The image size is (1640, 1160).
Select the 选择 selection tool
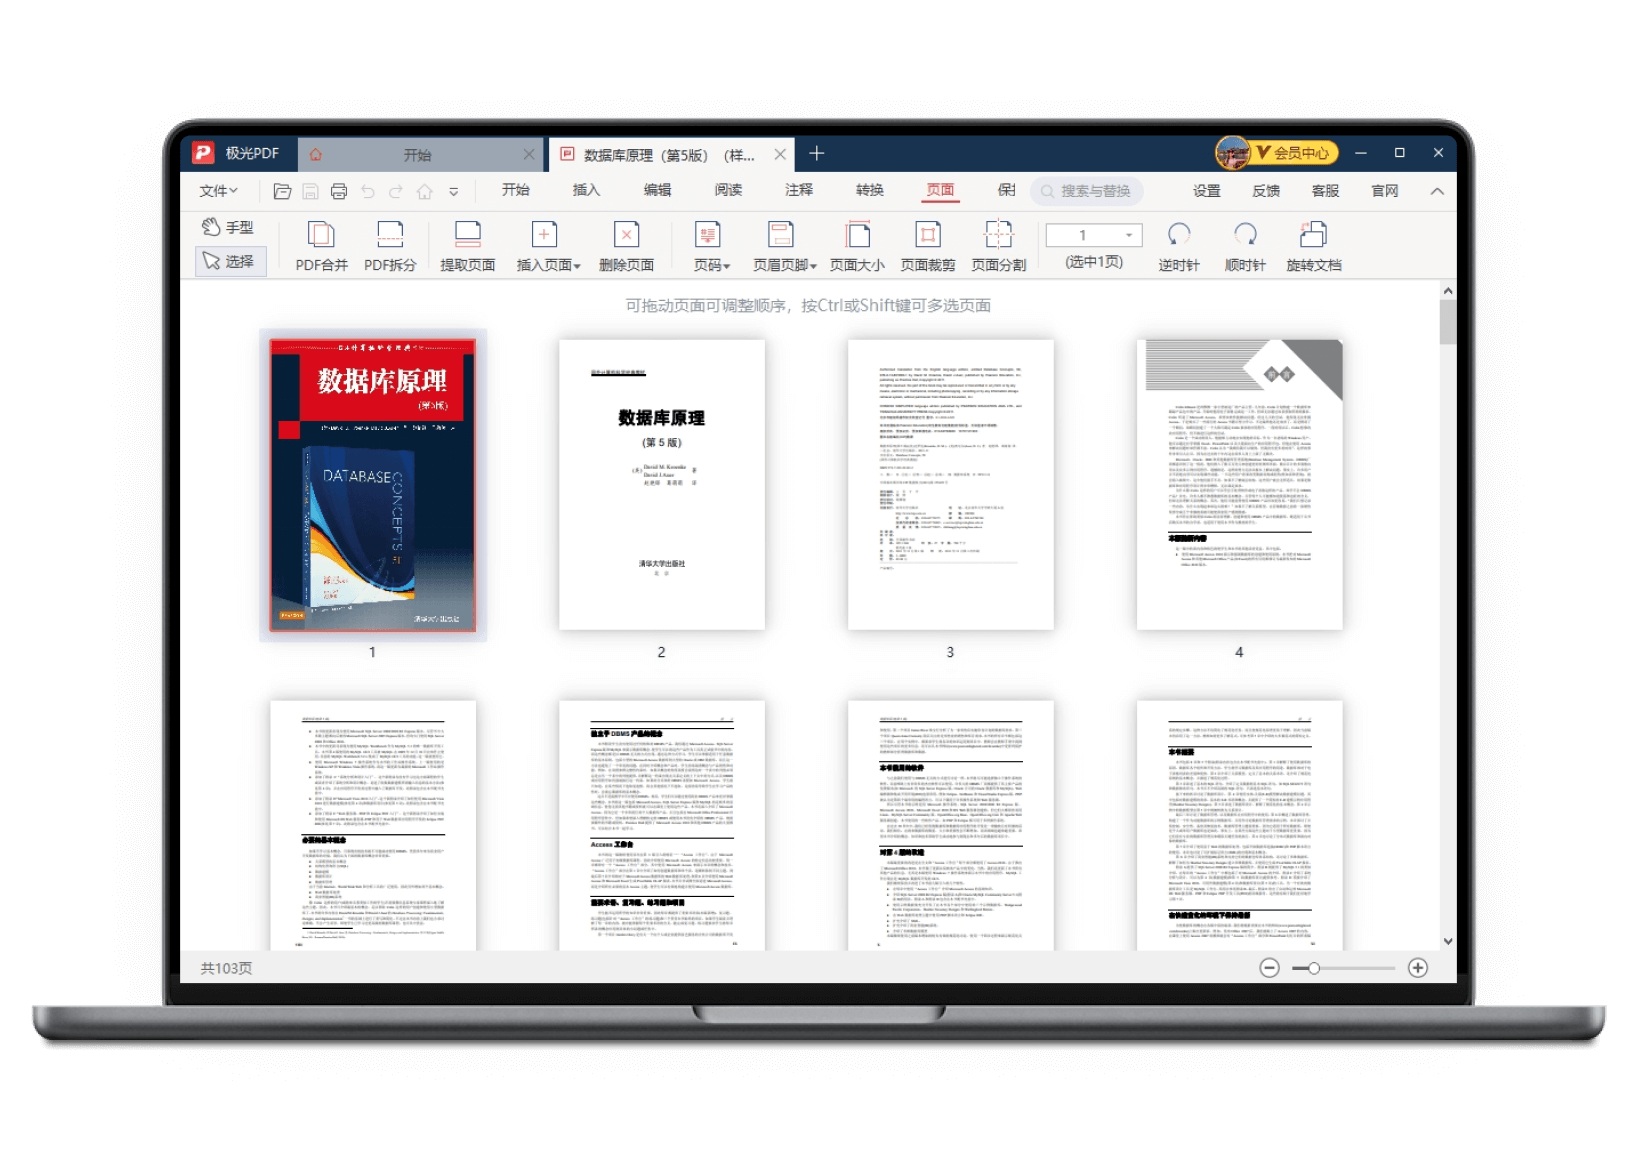point(230,261)
